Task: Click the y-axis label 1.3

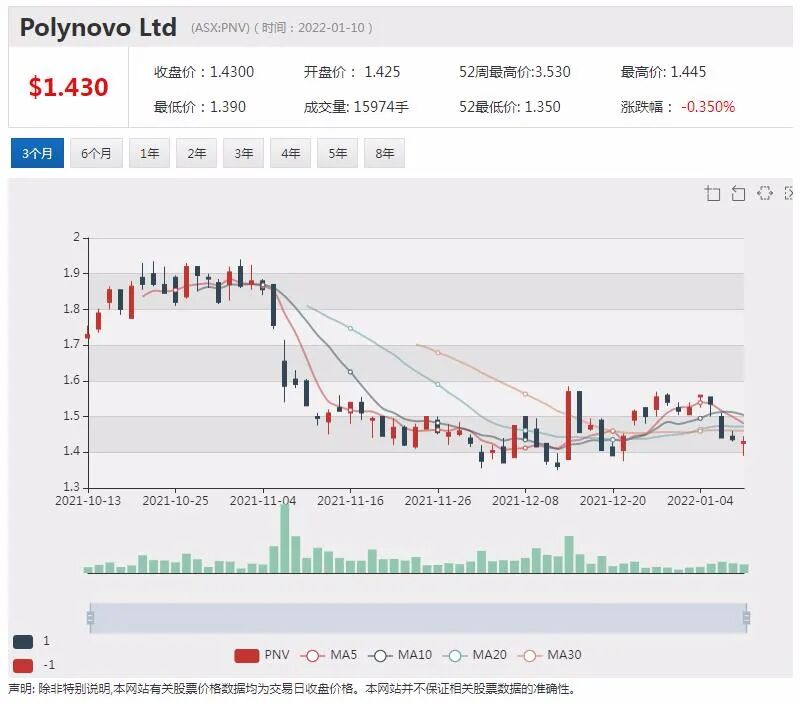Action: pos(72,487)
